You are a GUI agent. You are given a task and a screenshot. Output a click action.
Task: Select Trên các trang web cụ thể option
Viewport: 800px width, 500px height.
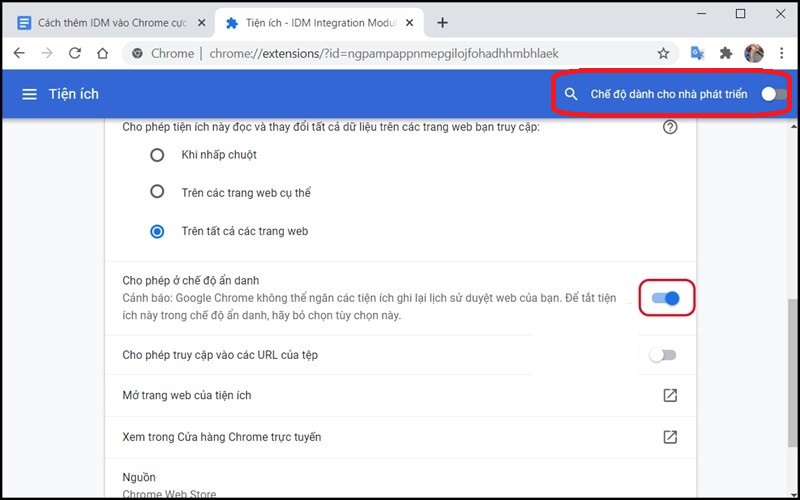[157, 192]
